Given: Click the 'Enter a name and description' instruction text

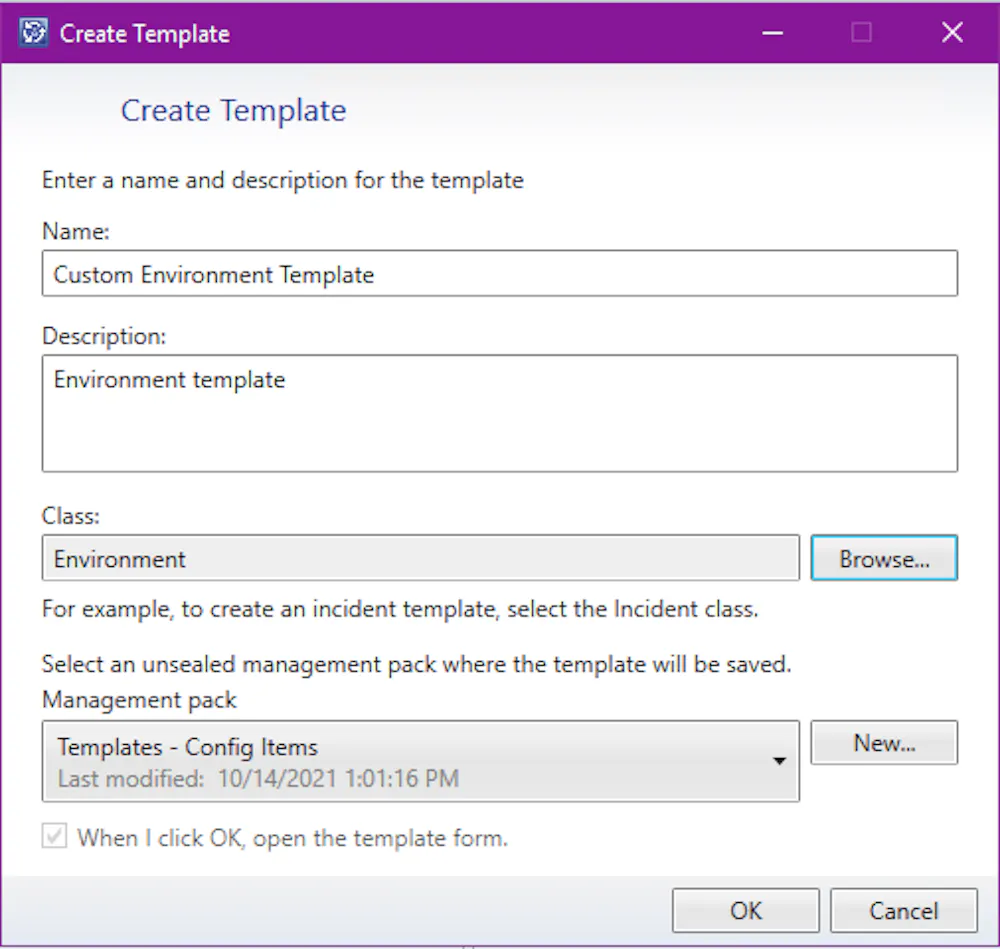Looking at the screenshot, I should coord(283,180).
